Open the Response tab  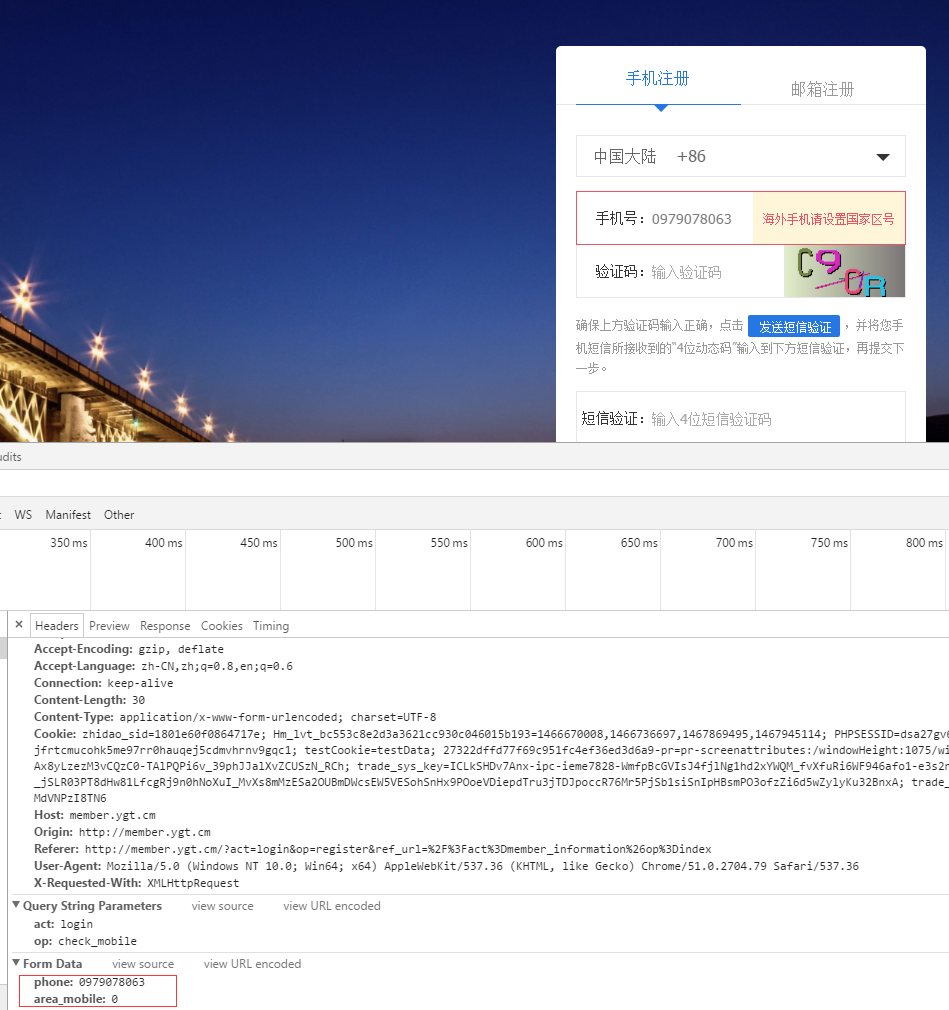coord(164,625)
